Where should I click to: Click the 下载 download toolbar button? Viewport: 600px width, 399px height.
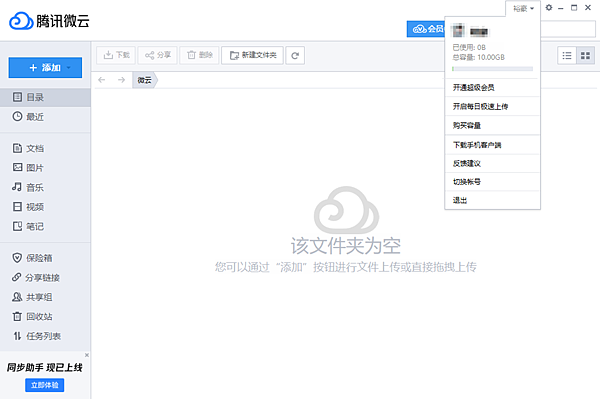(x=116, y=55)
